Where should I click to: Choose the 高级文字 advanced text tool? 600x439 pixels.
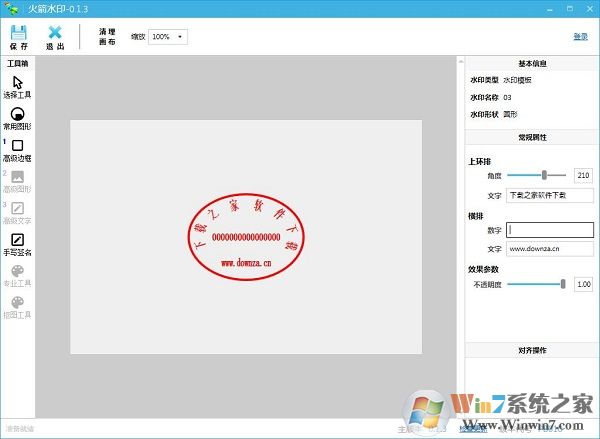(17, 214)
